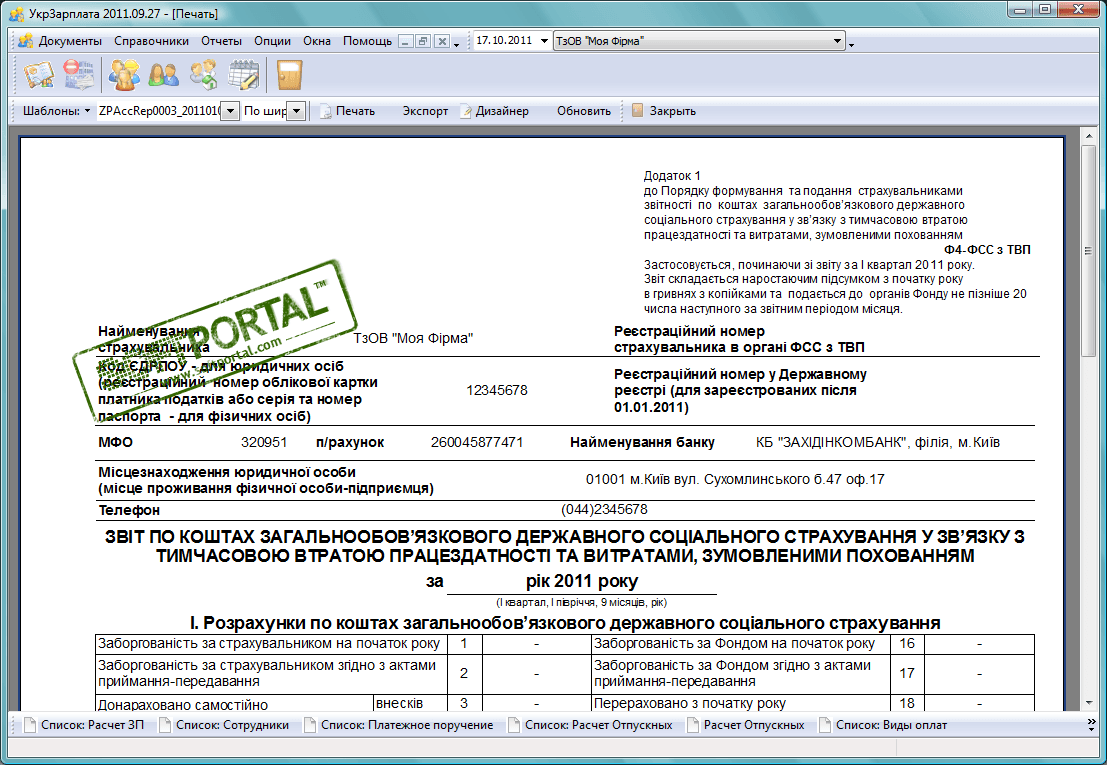
Task: Open the Помощь menu
Action: [367, 41]
